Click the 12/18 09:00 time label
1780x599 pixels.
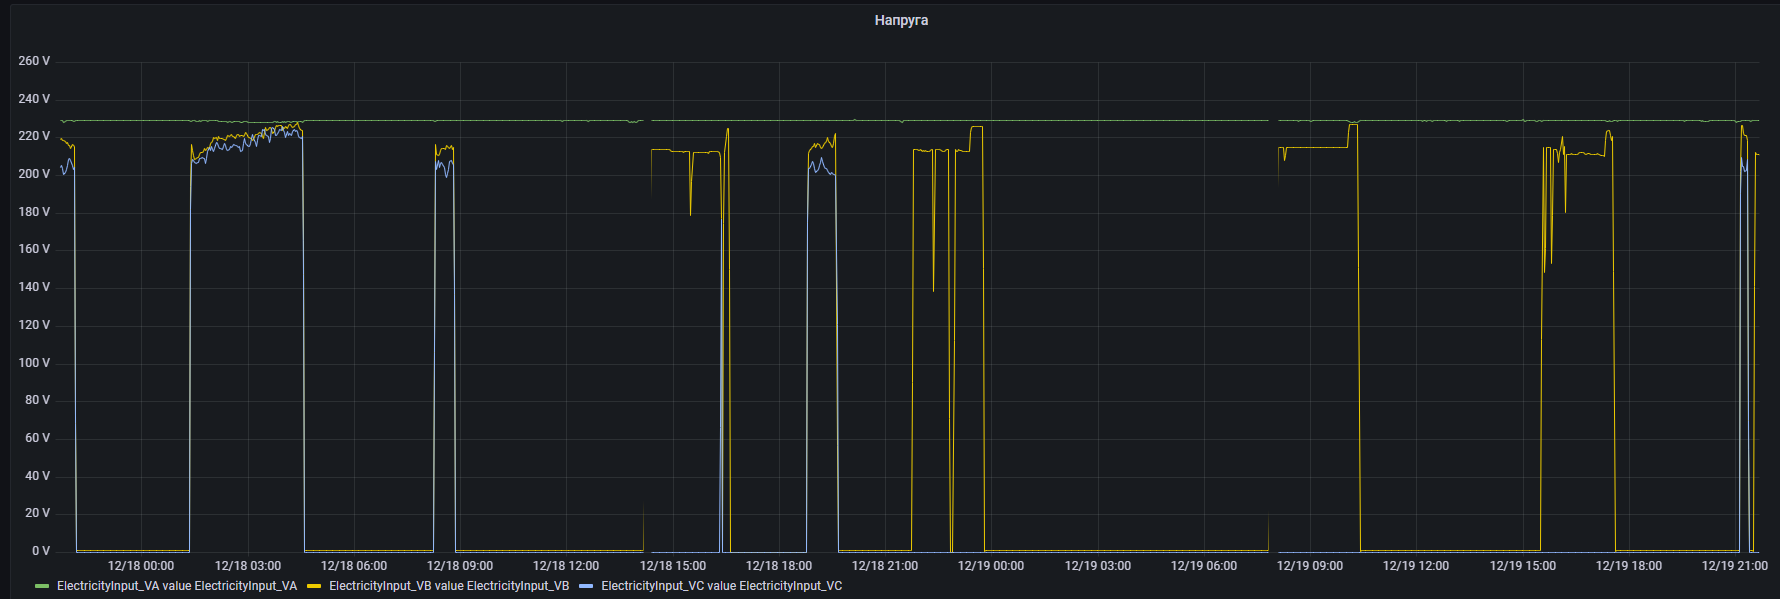click(x=460, y=566)
